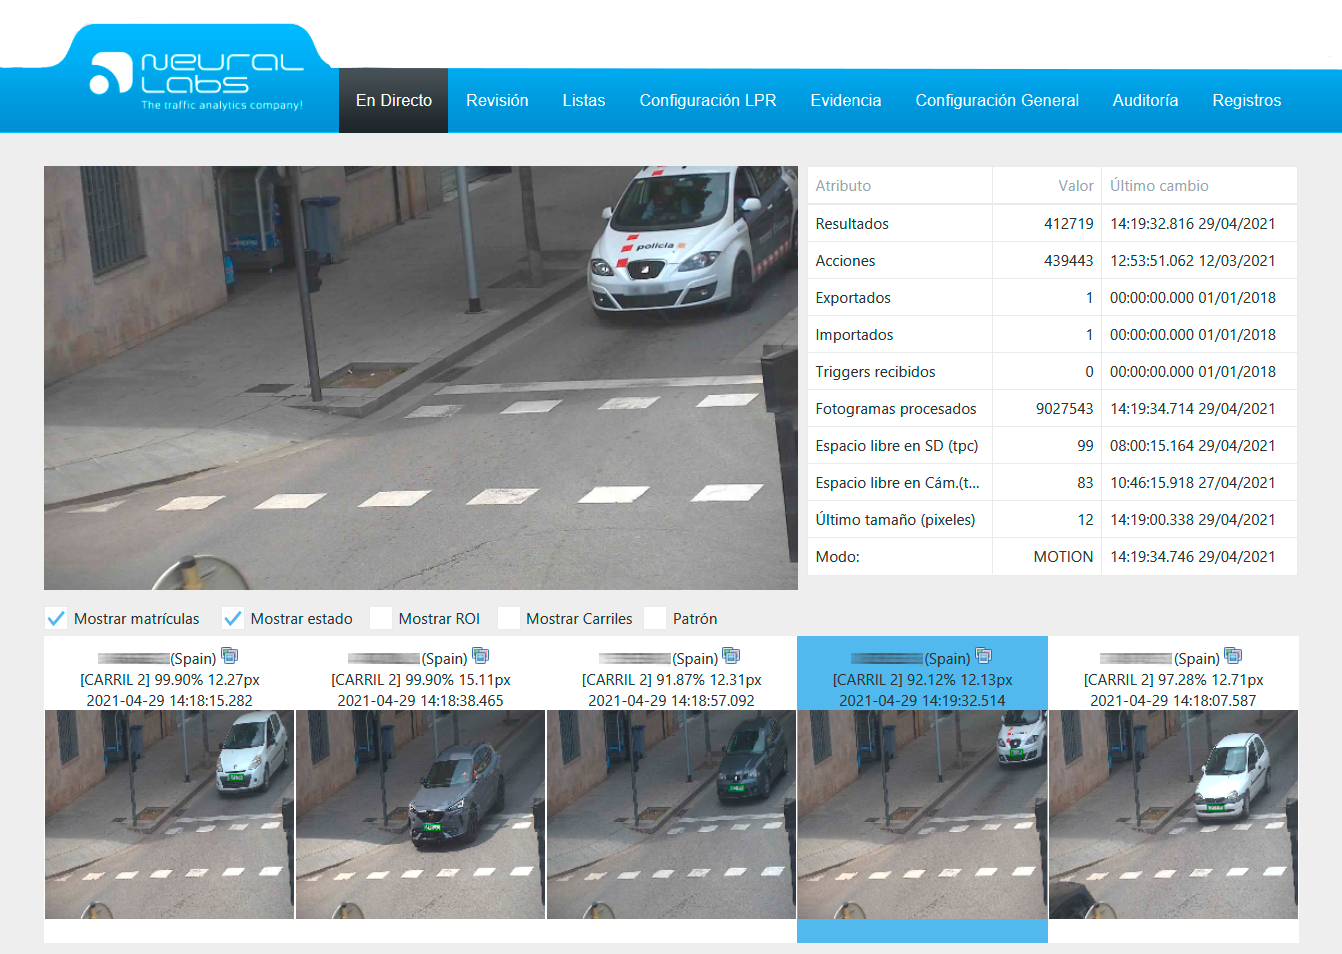The height and width of the screenshot is (954, 1342).
Task: Select the Auditoría tab
Action: (x=1145, y=100)
